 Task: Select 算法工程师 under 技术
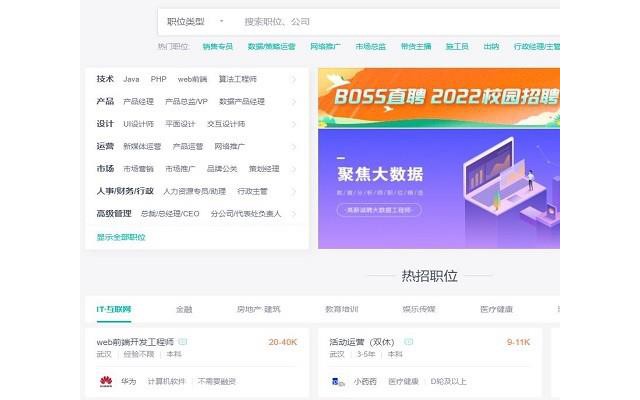(x=238, y=79)
